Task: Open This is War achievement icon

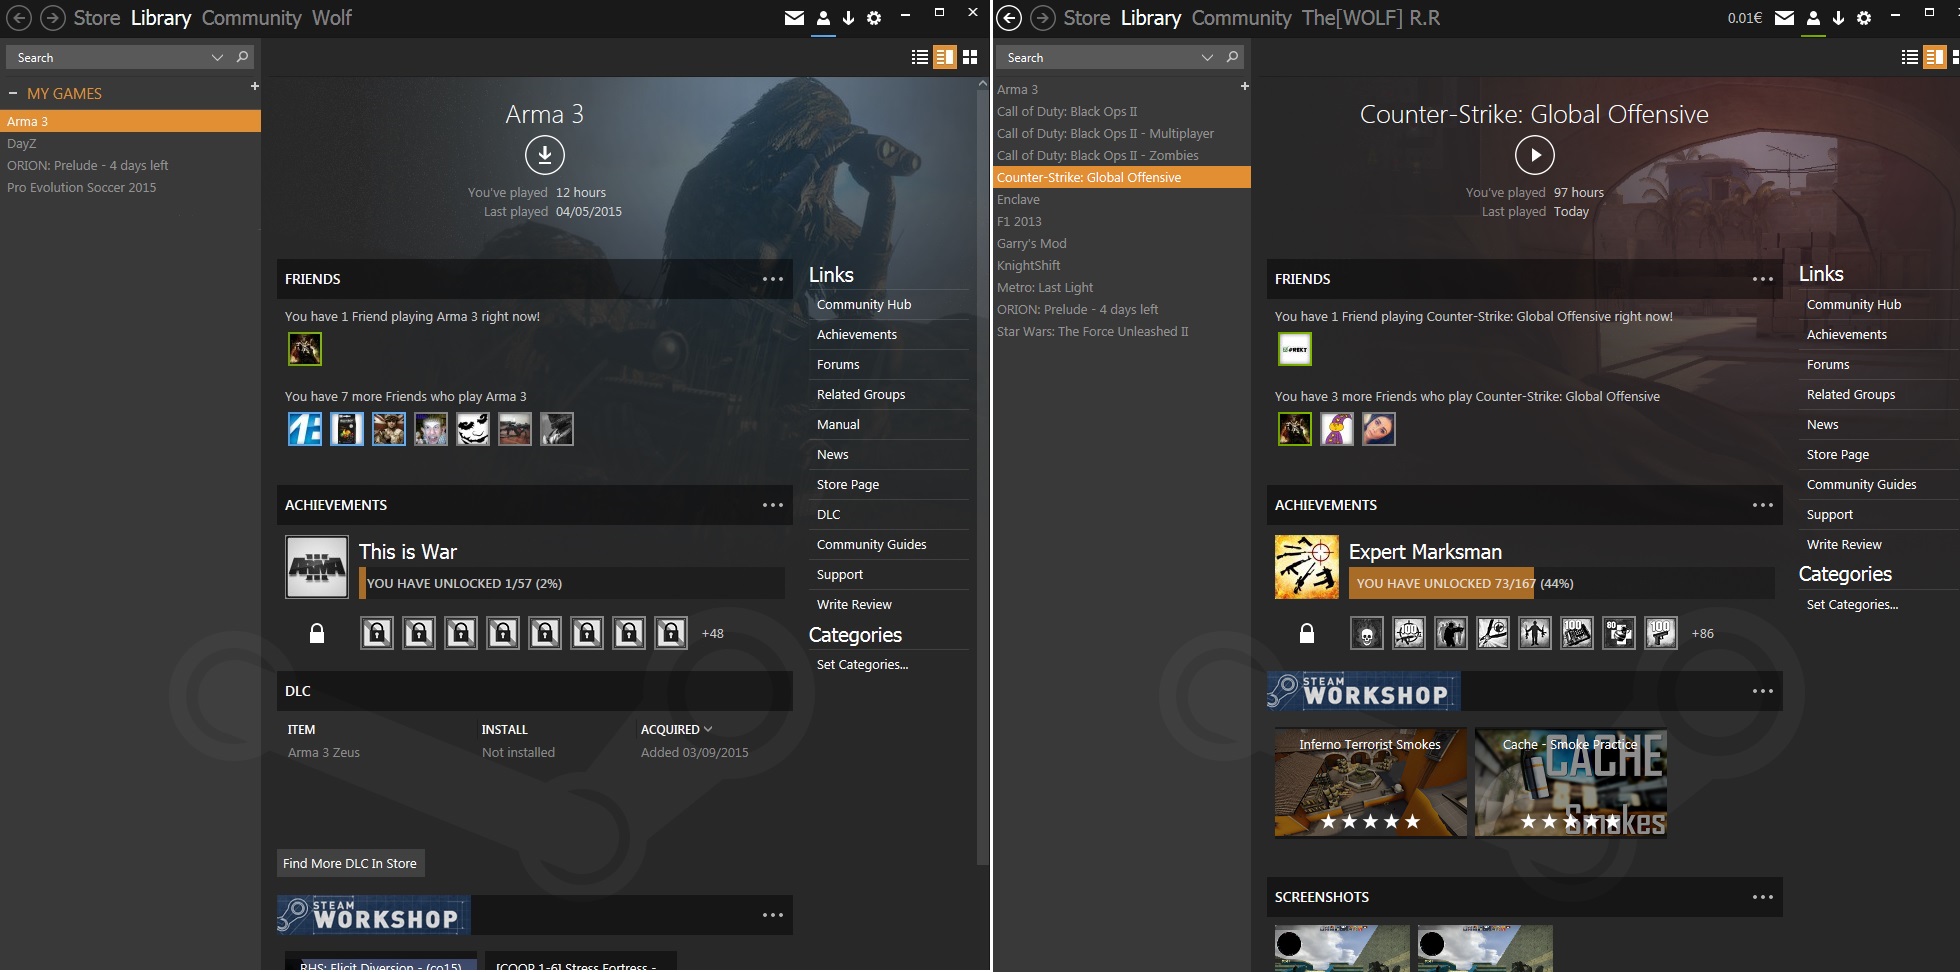Action: 317,567
